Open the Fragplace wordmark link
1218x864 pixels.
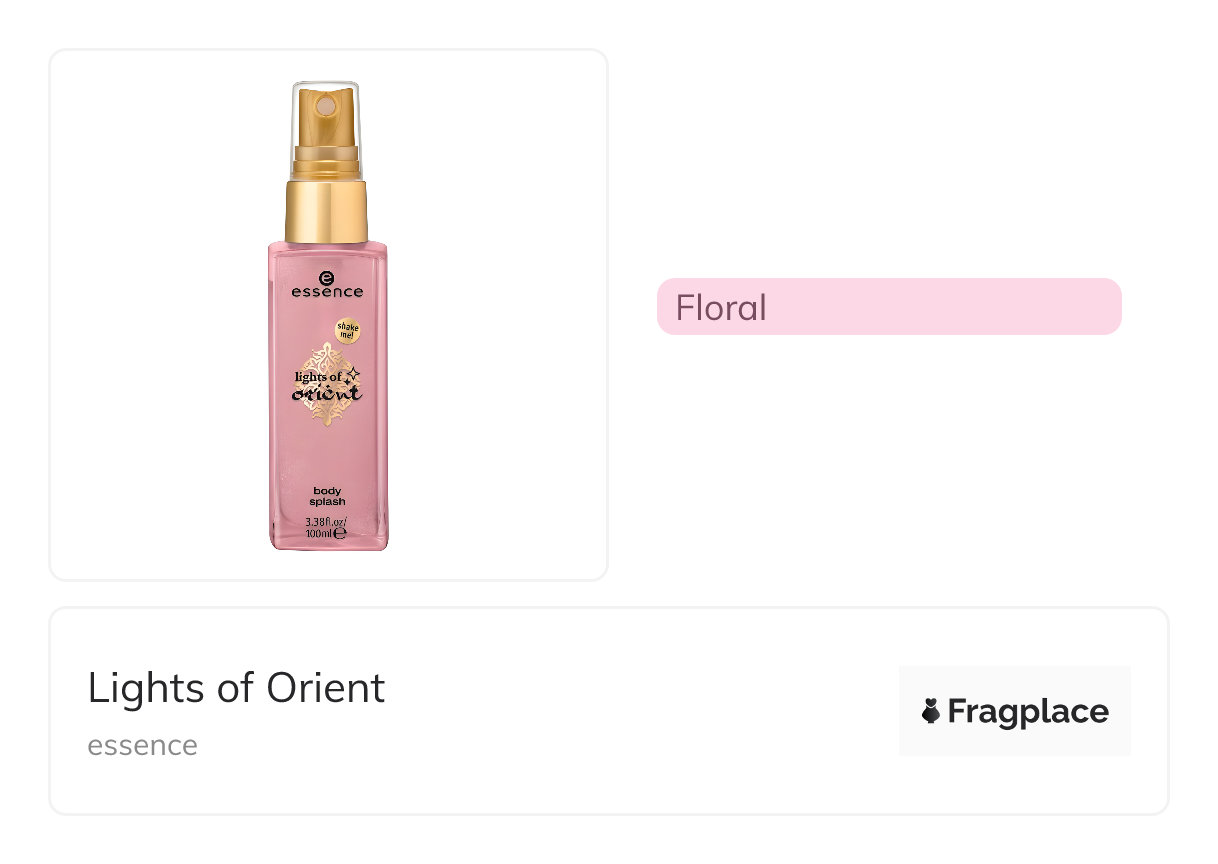[1028, 711]
